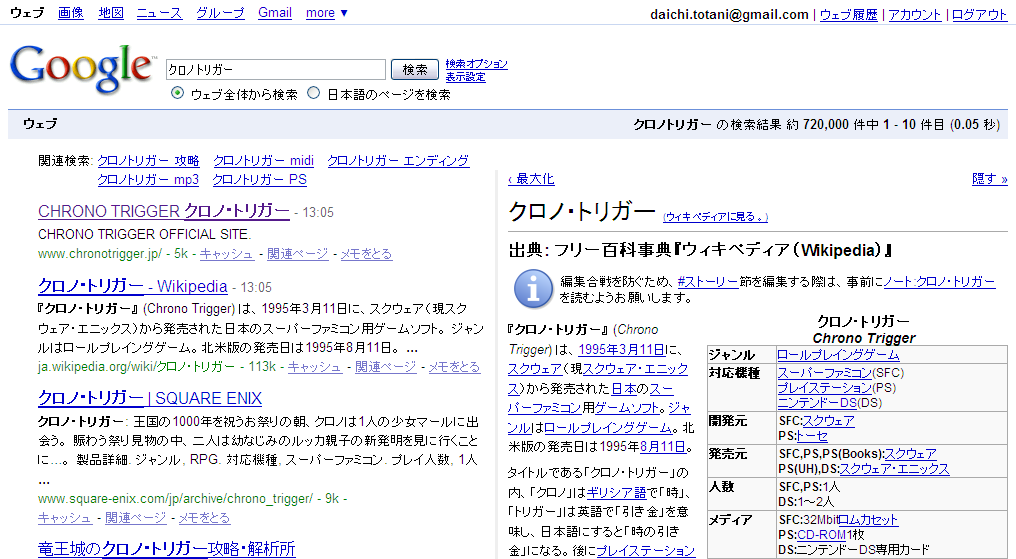Screen dimensions: 1016x559
Task: Open キャッシュ link for chronotrigger.jp result
Action: [226, 254]
